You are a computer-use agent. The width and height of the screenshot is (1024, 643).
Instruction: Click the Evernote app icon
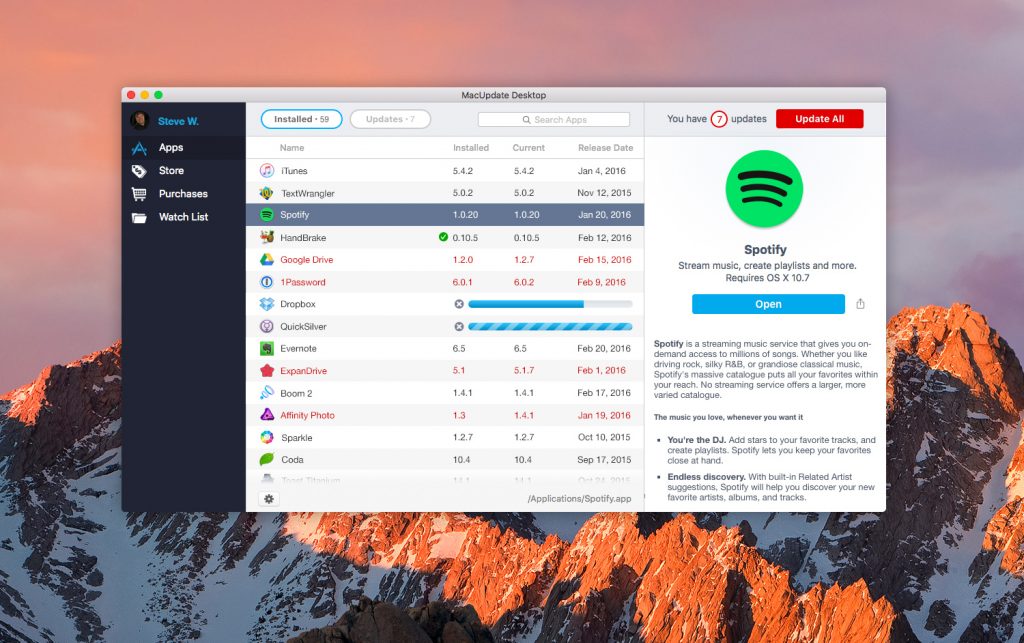(x=266, y=349)
